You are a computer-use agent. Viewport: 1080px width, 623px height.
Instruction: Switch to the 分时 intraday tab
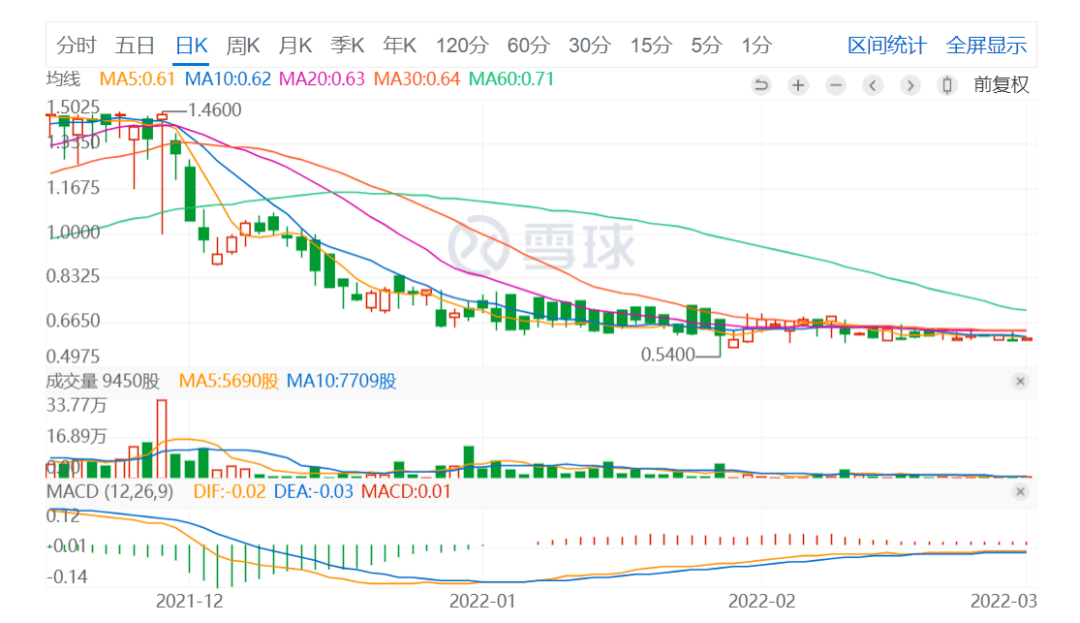pyautogui.click(x=76, y=45)
